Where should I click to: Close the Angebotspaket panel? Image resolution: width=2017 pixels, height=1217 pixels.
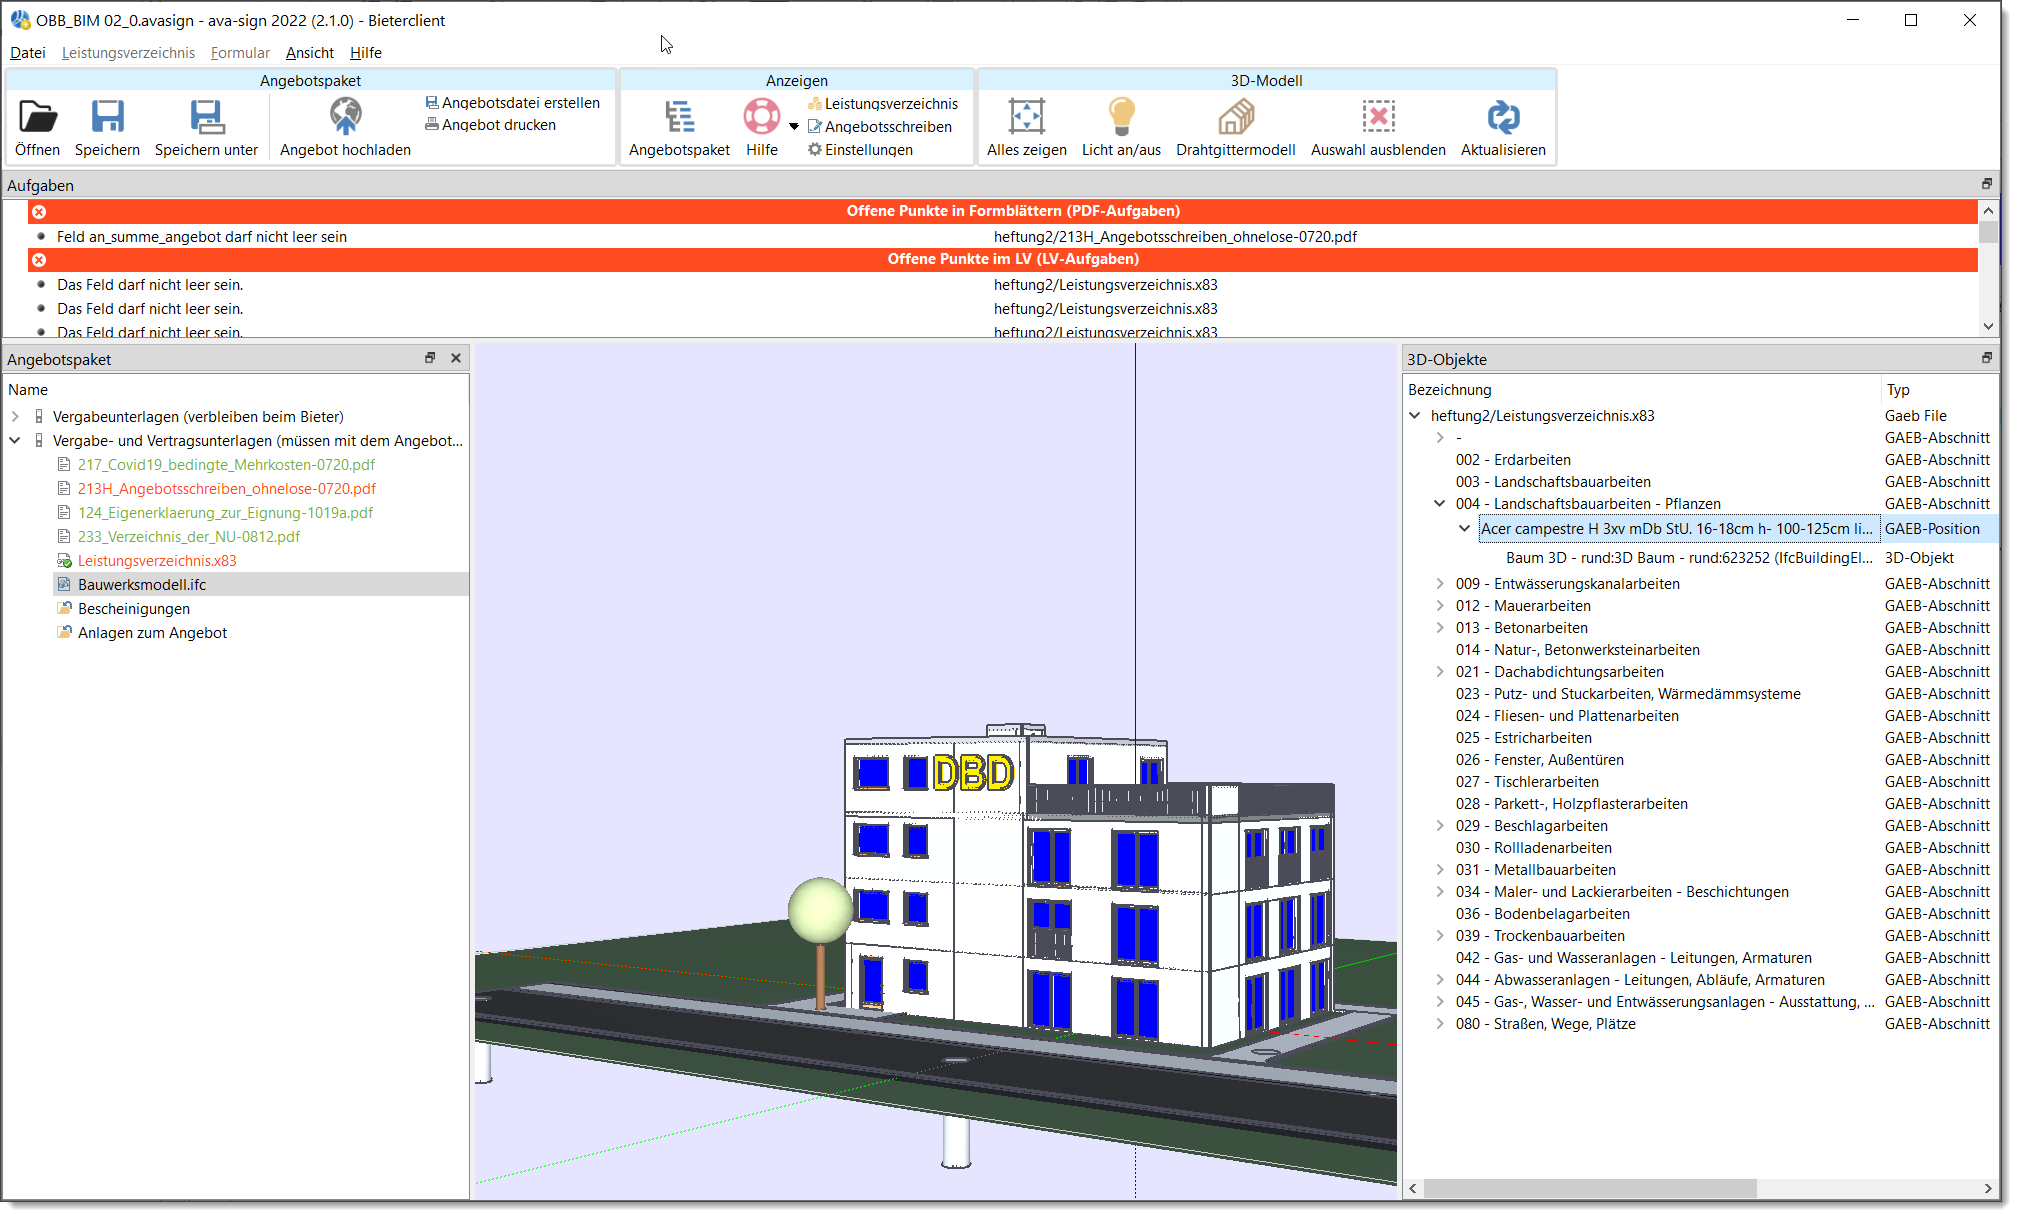[456, 358]
